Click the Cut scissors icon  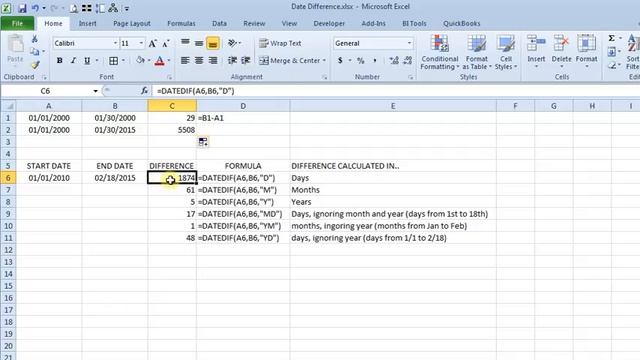click(x=35, y=39)
